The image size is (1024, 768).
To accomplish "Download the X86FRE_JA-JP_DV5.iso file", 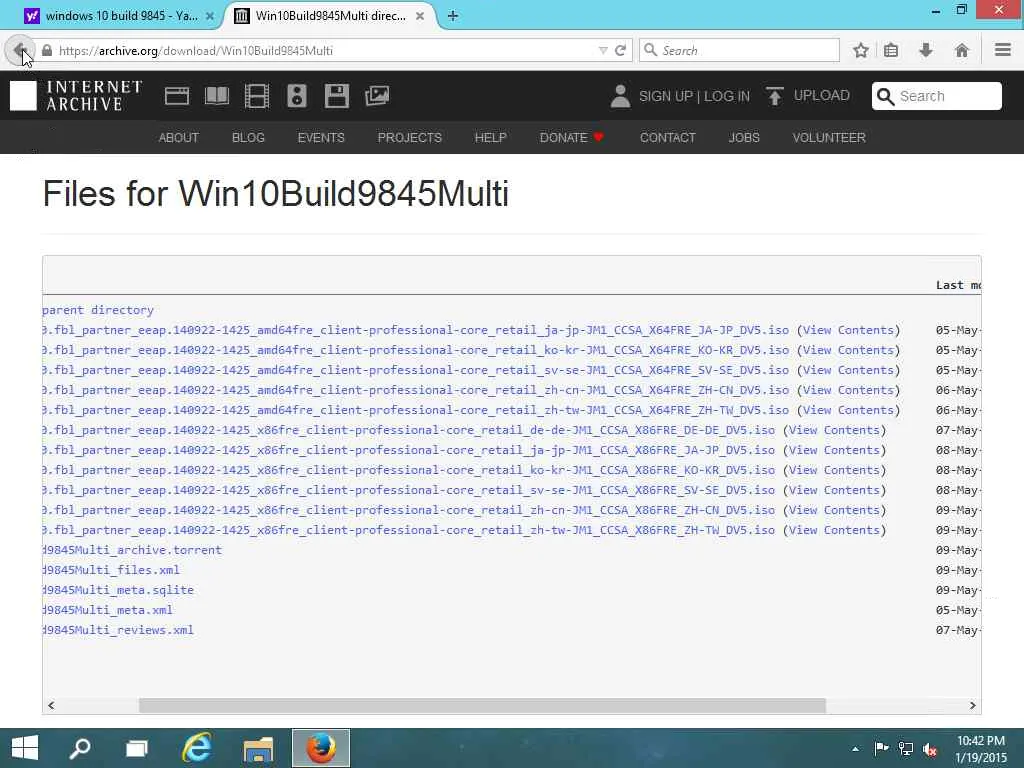I will 409,450.
